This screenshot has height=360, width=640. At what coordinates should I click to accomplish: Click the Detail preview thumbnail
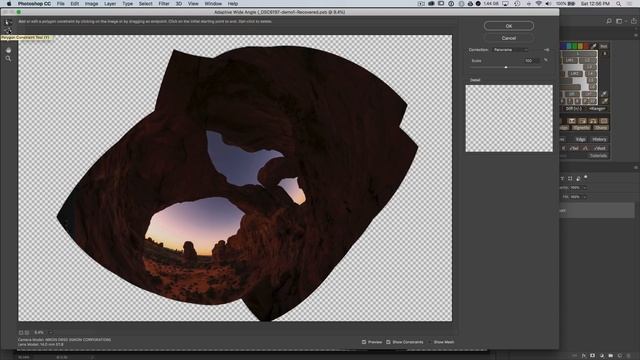[509, 118]
